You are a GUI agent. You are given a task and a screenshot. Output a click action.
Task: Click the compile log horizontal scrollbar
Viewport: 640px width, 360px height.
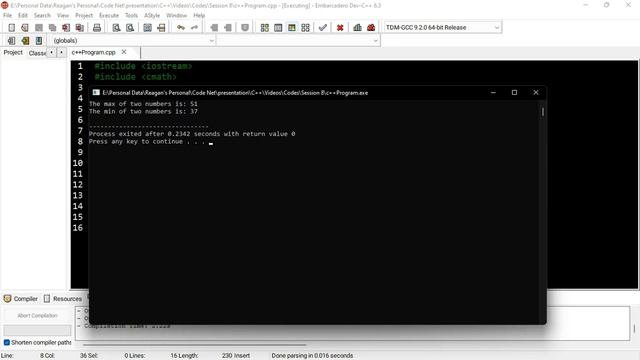pos(195,344)
